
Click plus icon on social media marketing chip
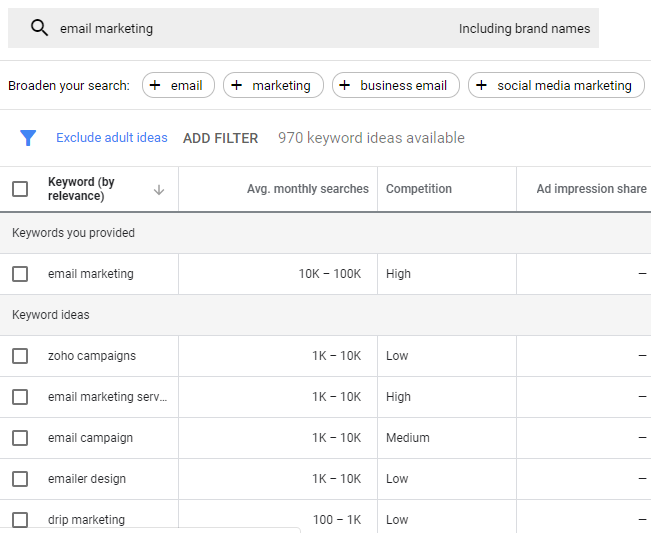click(481, 86)
